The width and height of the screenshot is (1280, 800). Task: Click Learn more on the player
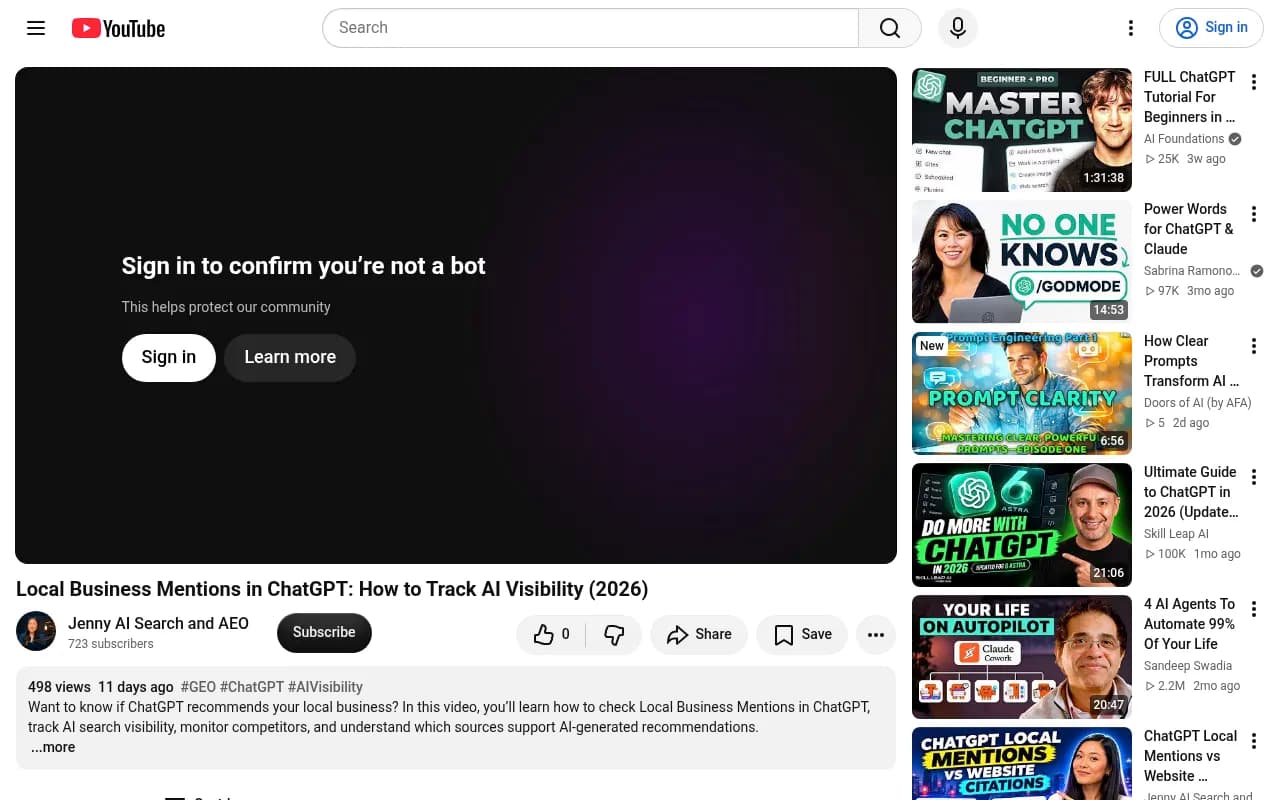pos(290,357)
